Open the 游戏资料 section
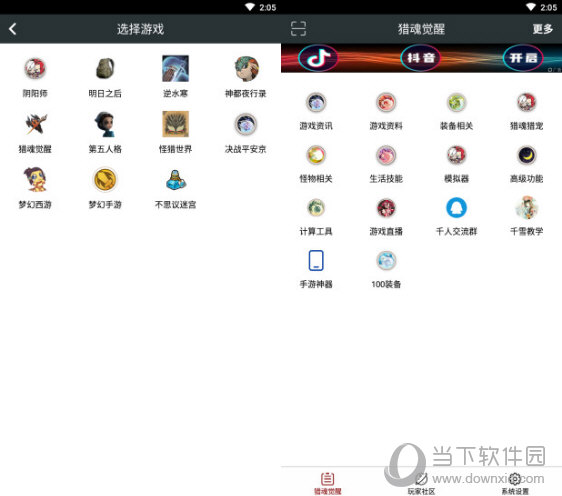The width and height of the screenshot is (562, 496). 386,102
